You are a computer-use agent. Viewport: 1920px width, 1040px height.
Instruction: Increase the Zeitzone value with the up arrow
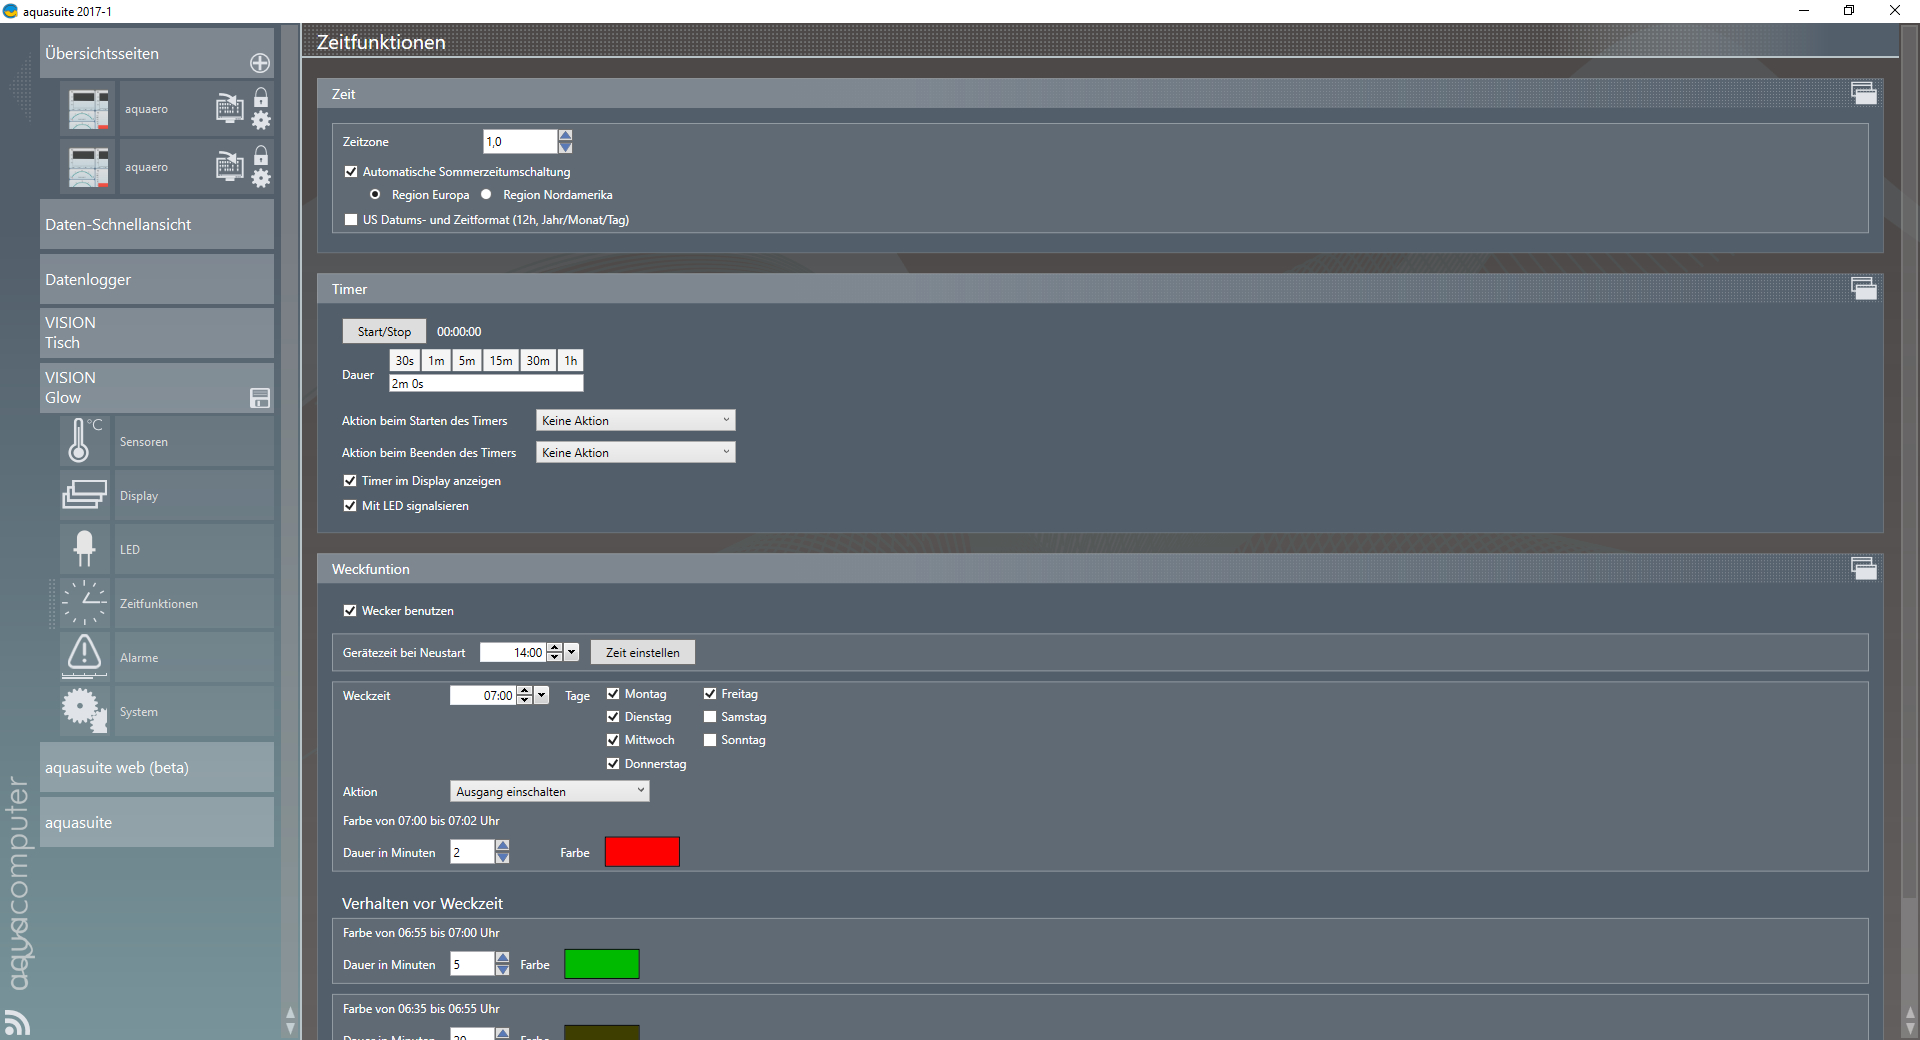click(x=565, y=136)
